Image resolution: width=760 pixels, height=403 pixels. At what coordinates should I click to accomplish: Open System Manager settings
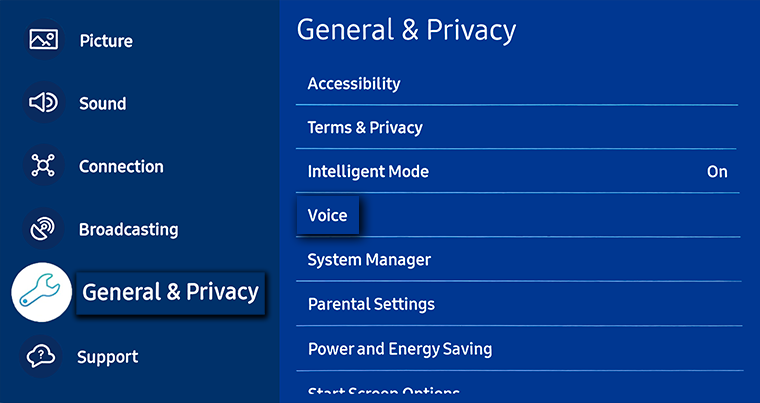coord(369,260)
